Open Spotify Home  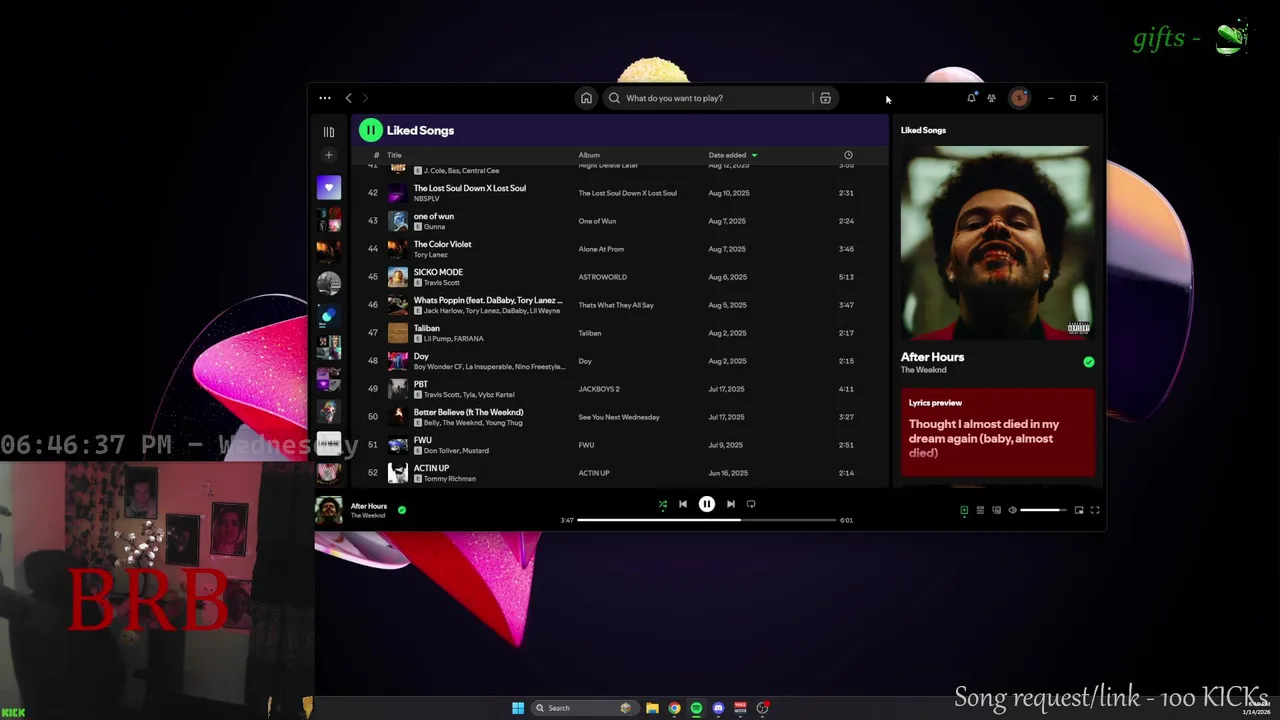point(586,98)
